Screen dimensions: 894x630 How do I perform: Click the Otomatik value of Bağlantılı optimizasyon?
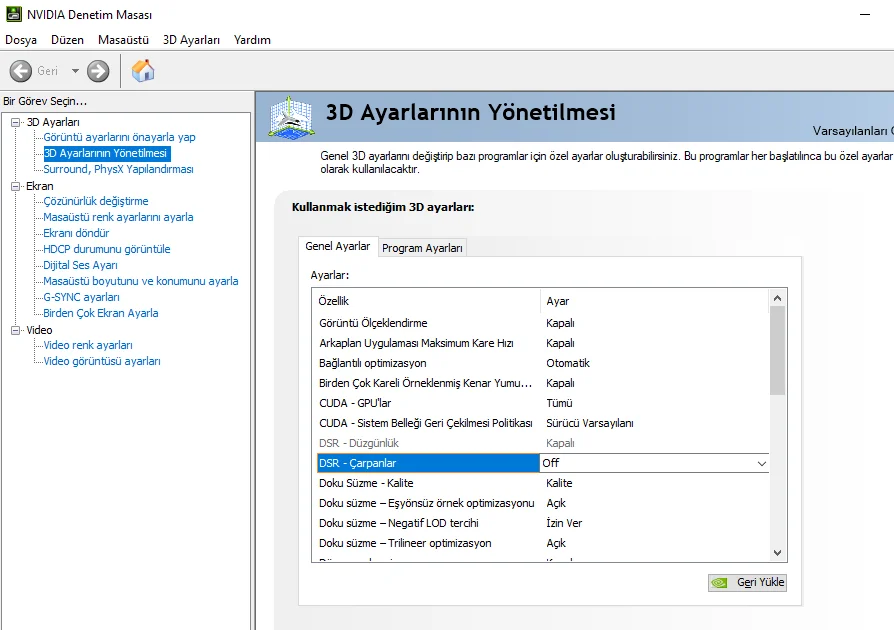tap(568, 363)
